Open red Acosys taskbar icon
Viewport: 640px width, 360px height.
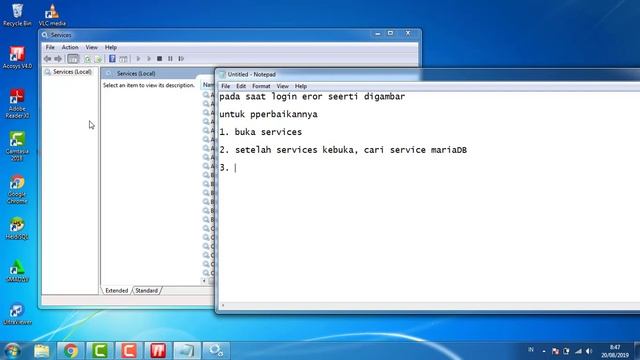click(158, 351)
